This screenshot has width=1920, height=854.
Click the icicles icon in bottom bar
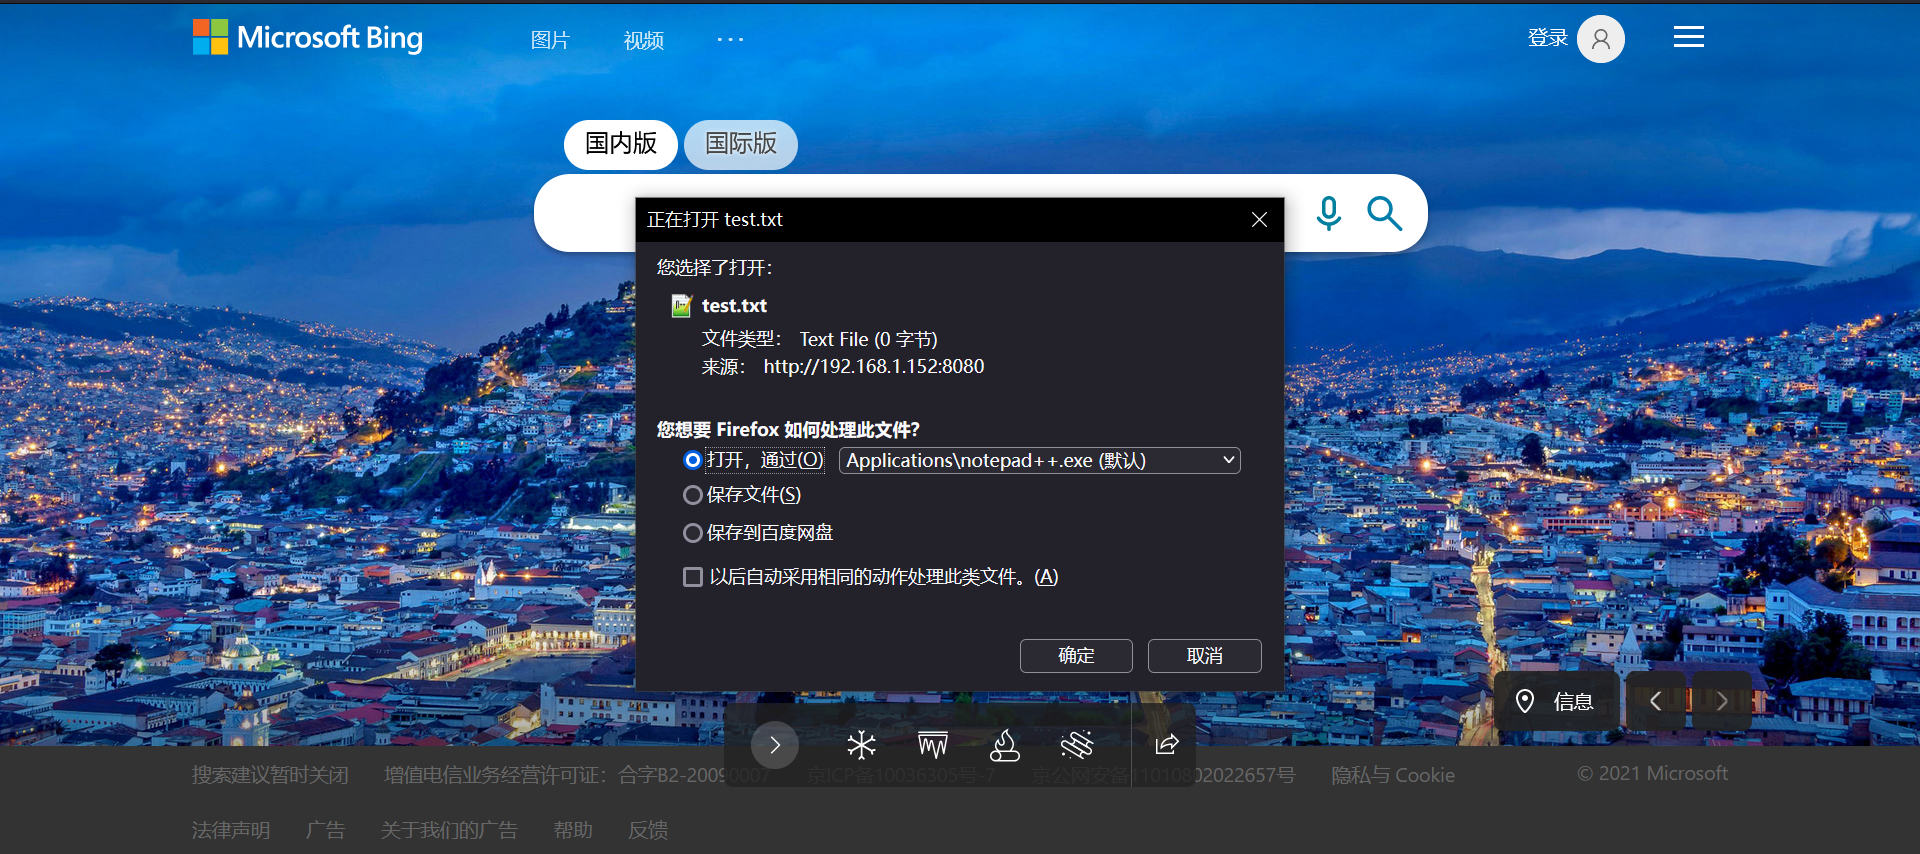coord(932,745)
